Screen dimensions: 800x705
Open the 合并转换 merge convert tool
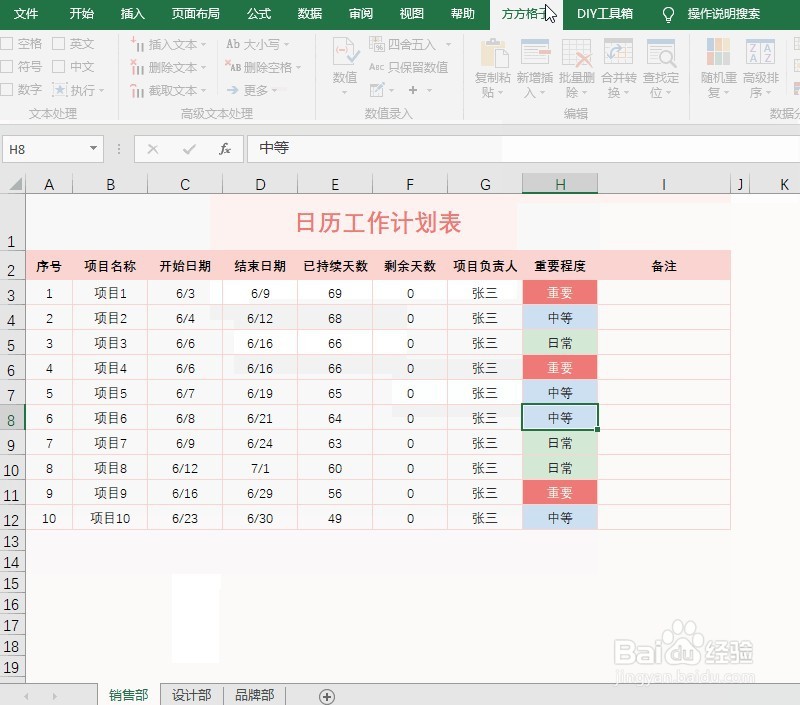(x=618, y=68)
